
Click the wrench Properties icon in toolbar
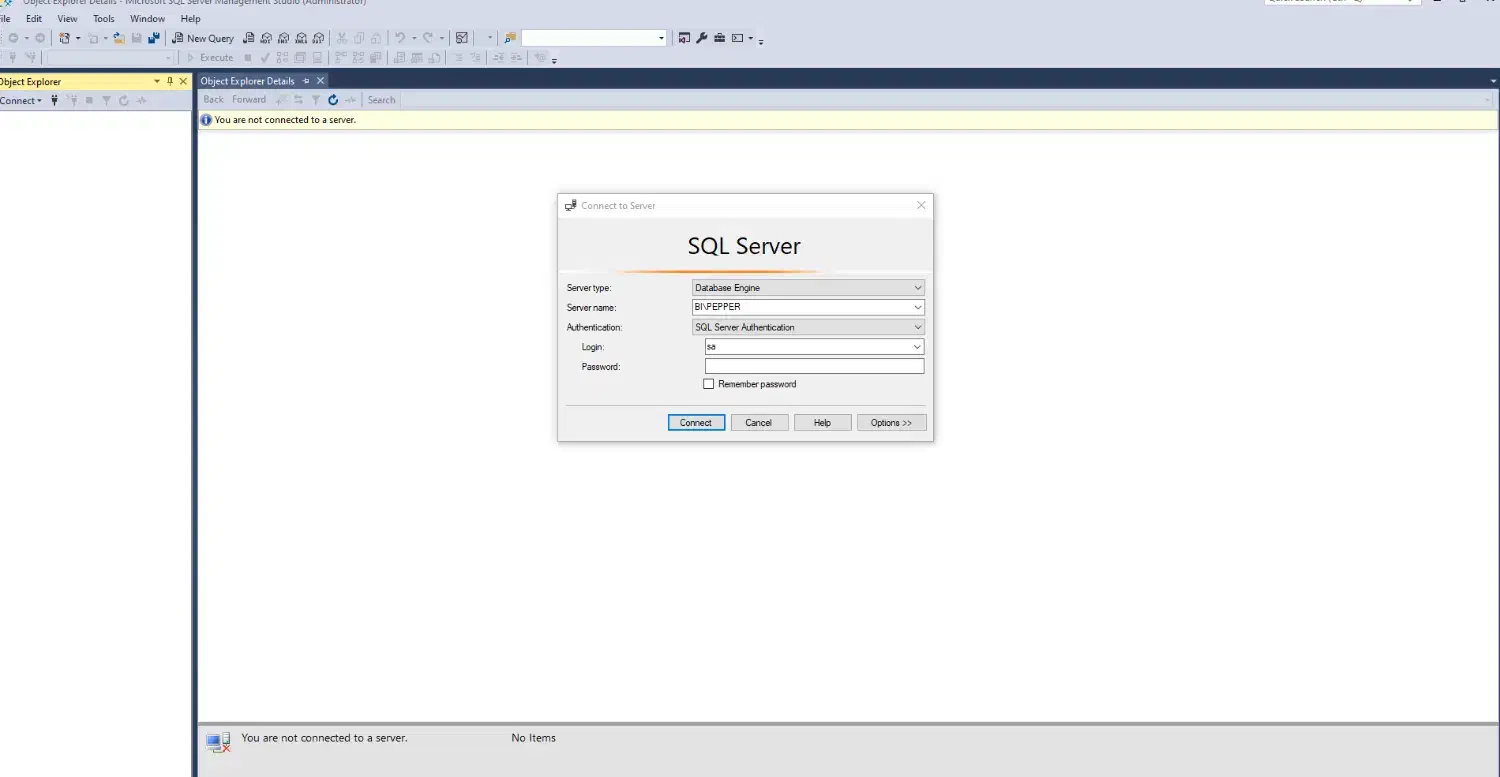pyautogui.click(x=702, y=38)
